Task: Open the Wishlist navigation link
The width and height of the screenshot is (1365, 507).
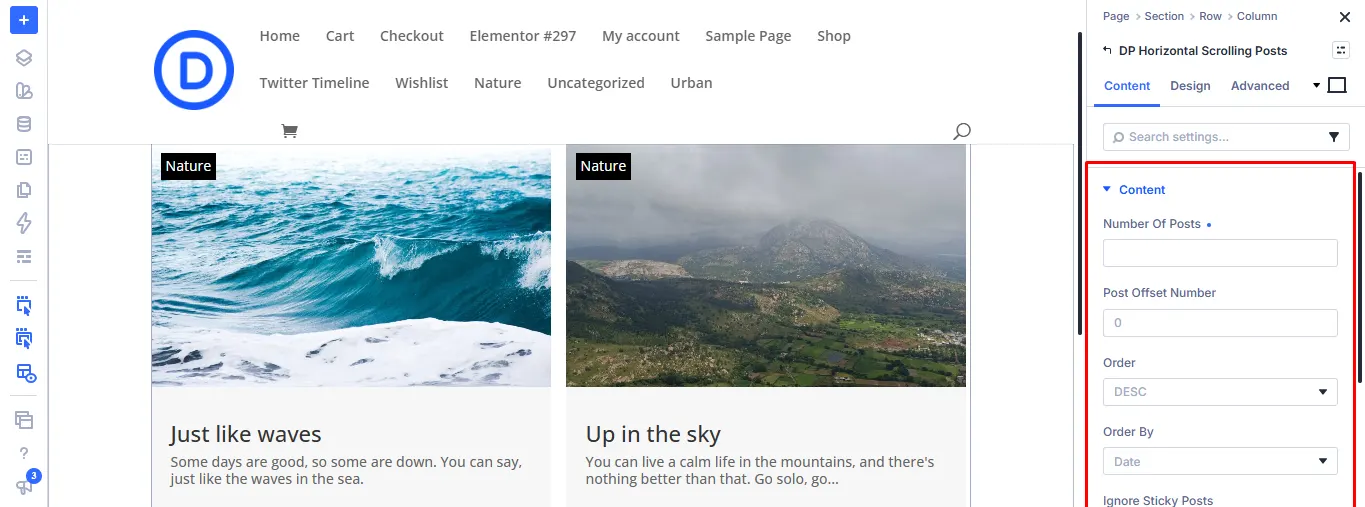Action: pos(421,83)
